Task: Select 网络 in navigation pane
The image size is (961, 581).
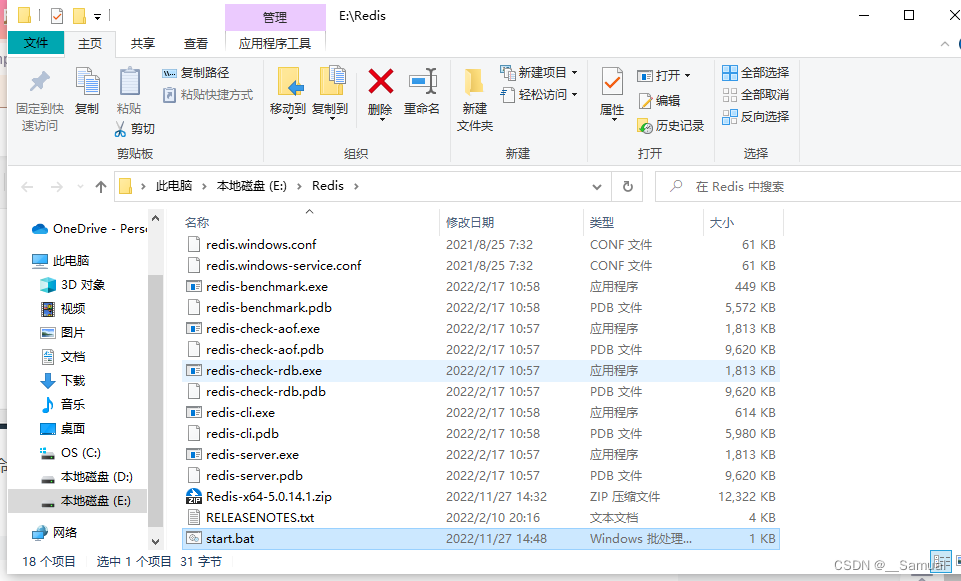Action: 55,533
